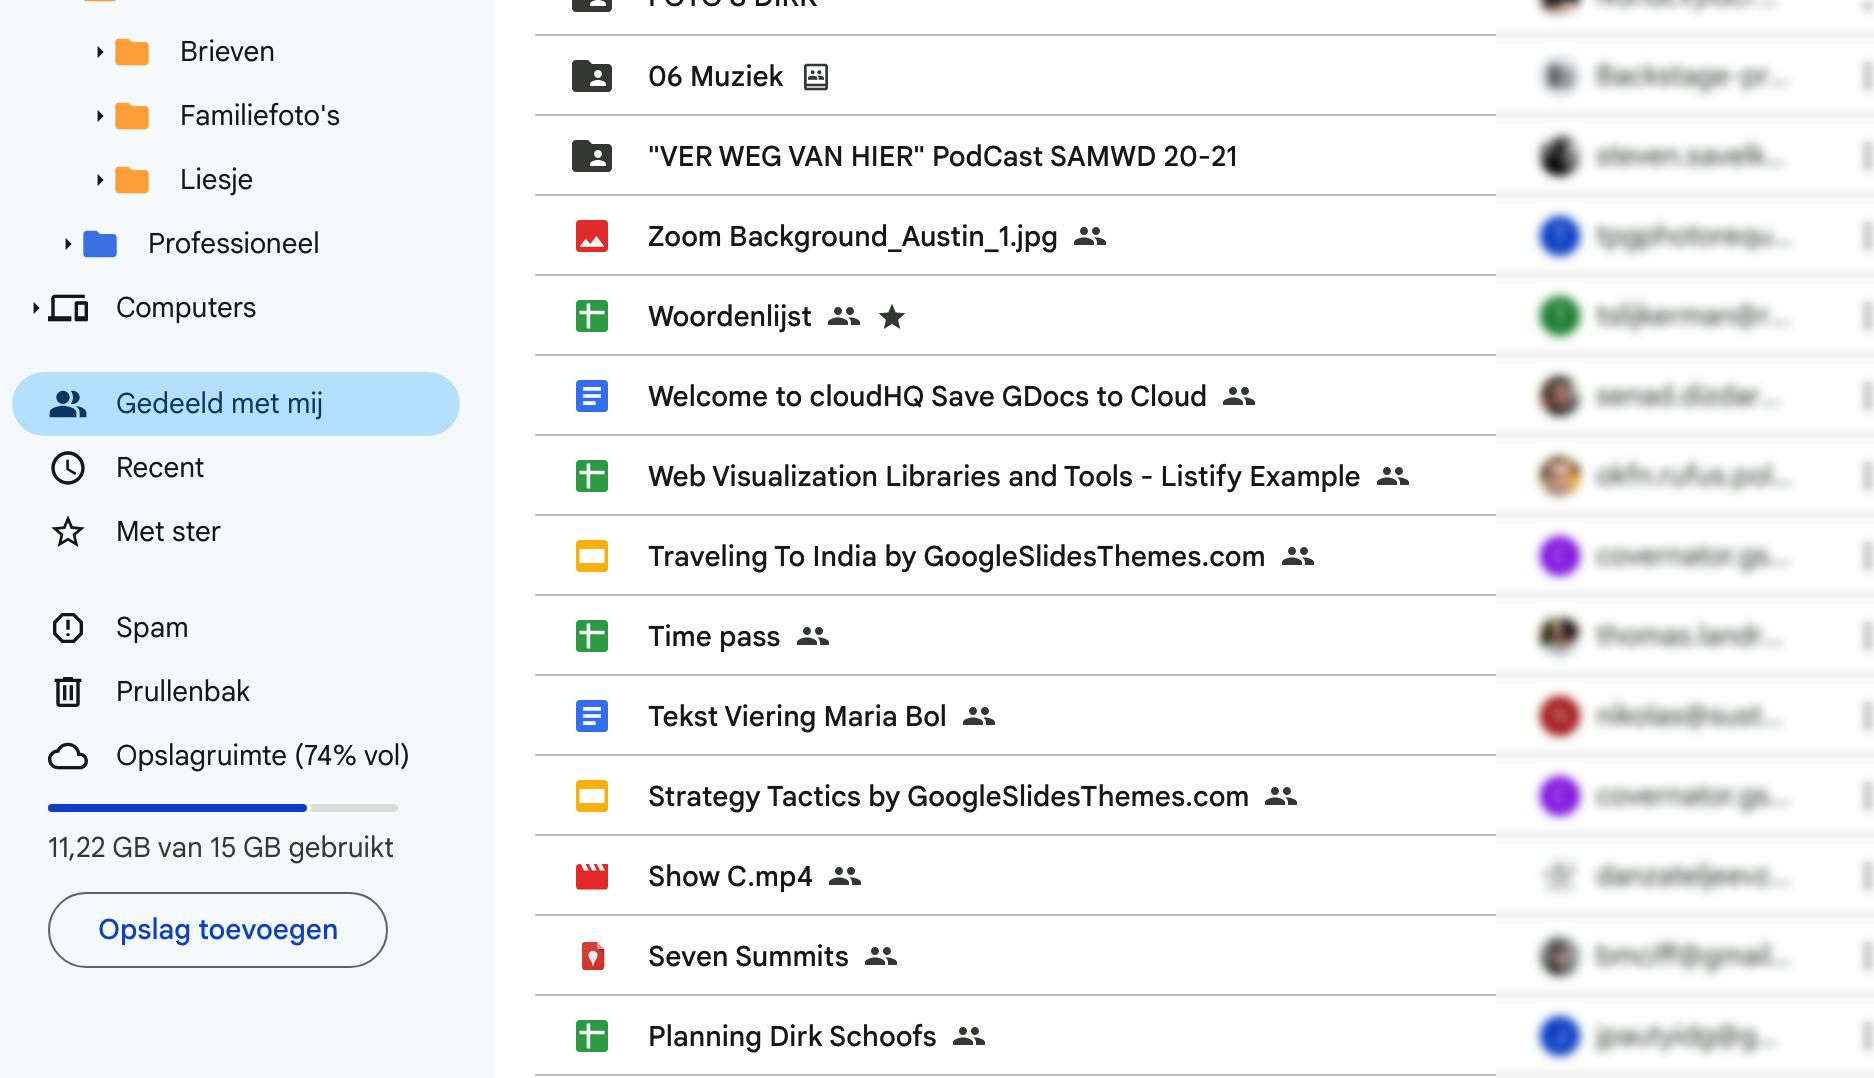
Task: Click the shared people icon beside Planning Dirk Schoofs
Action: pyautogui.click(x=969, y=1036)
